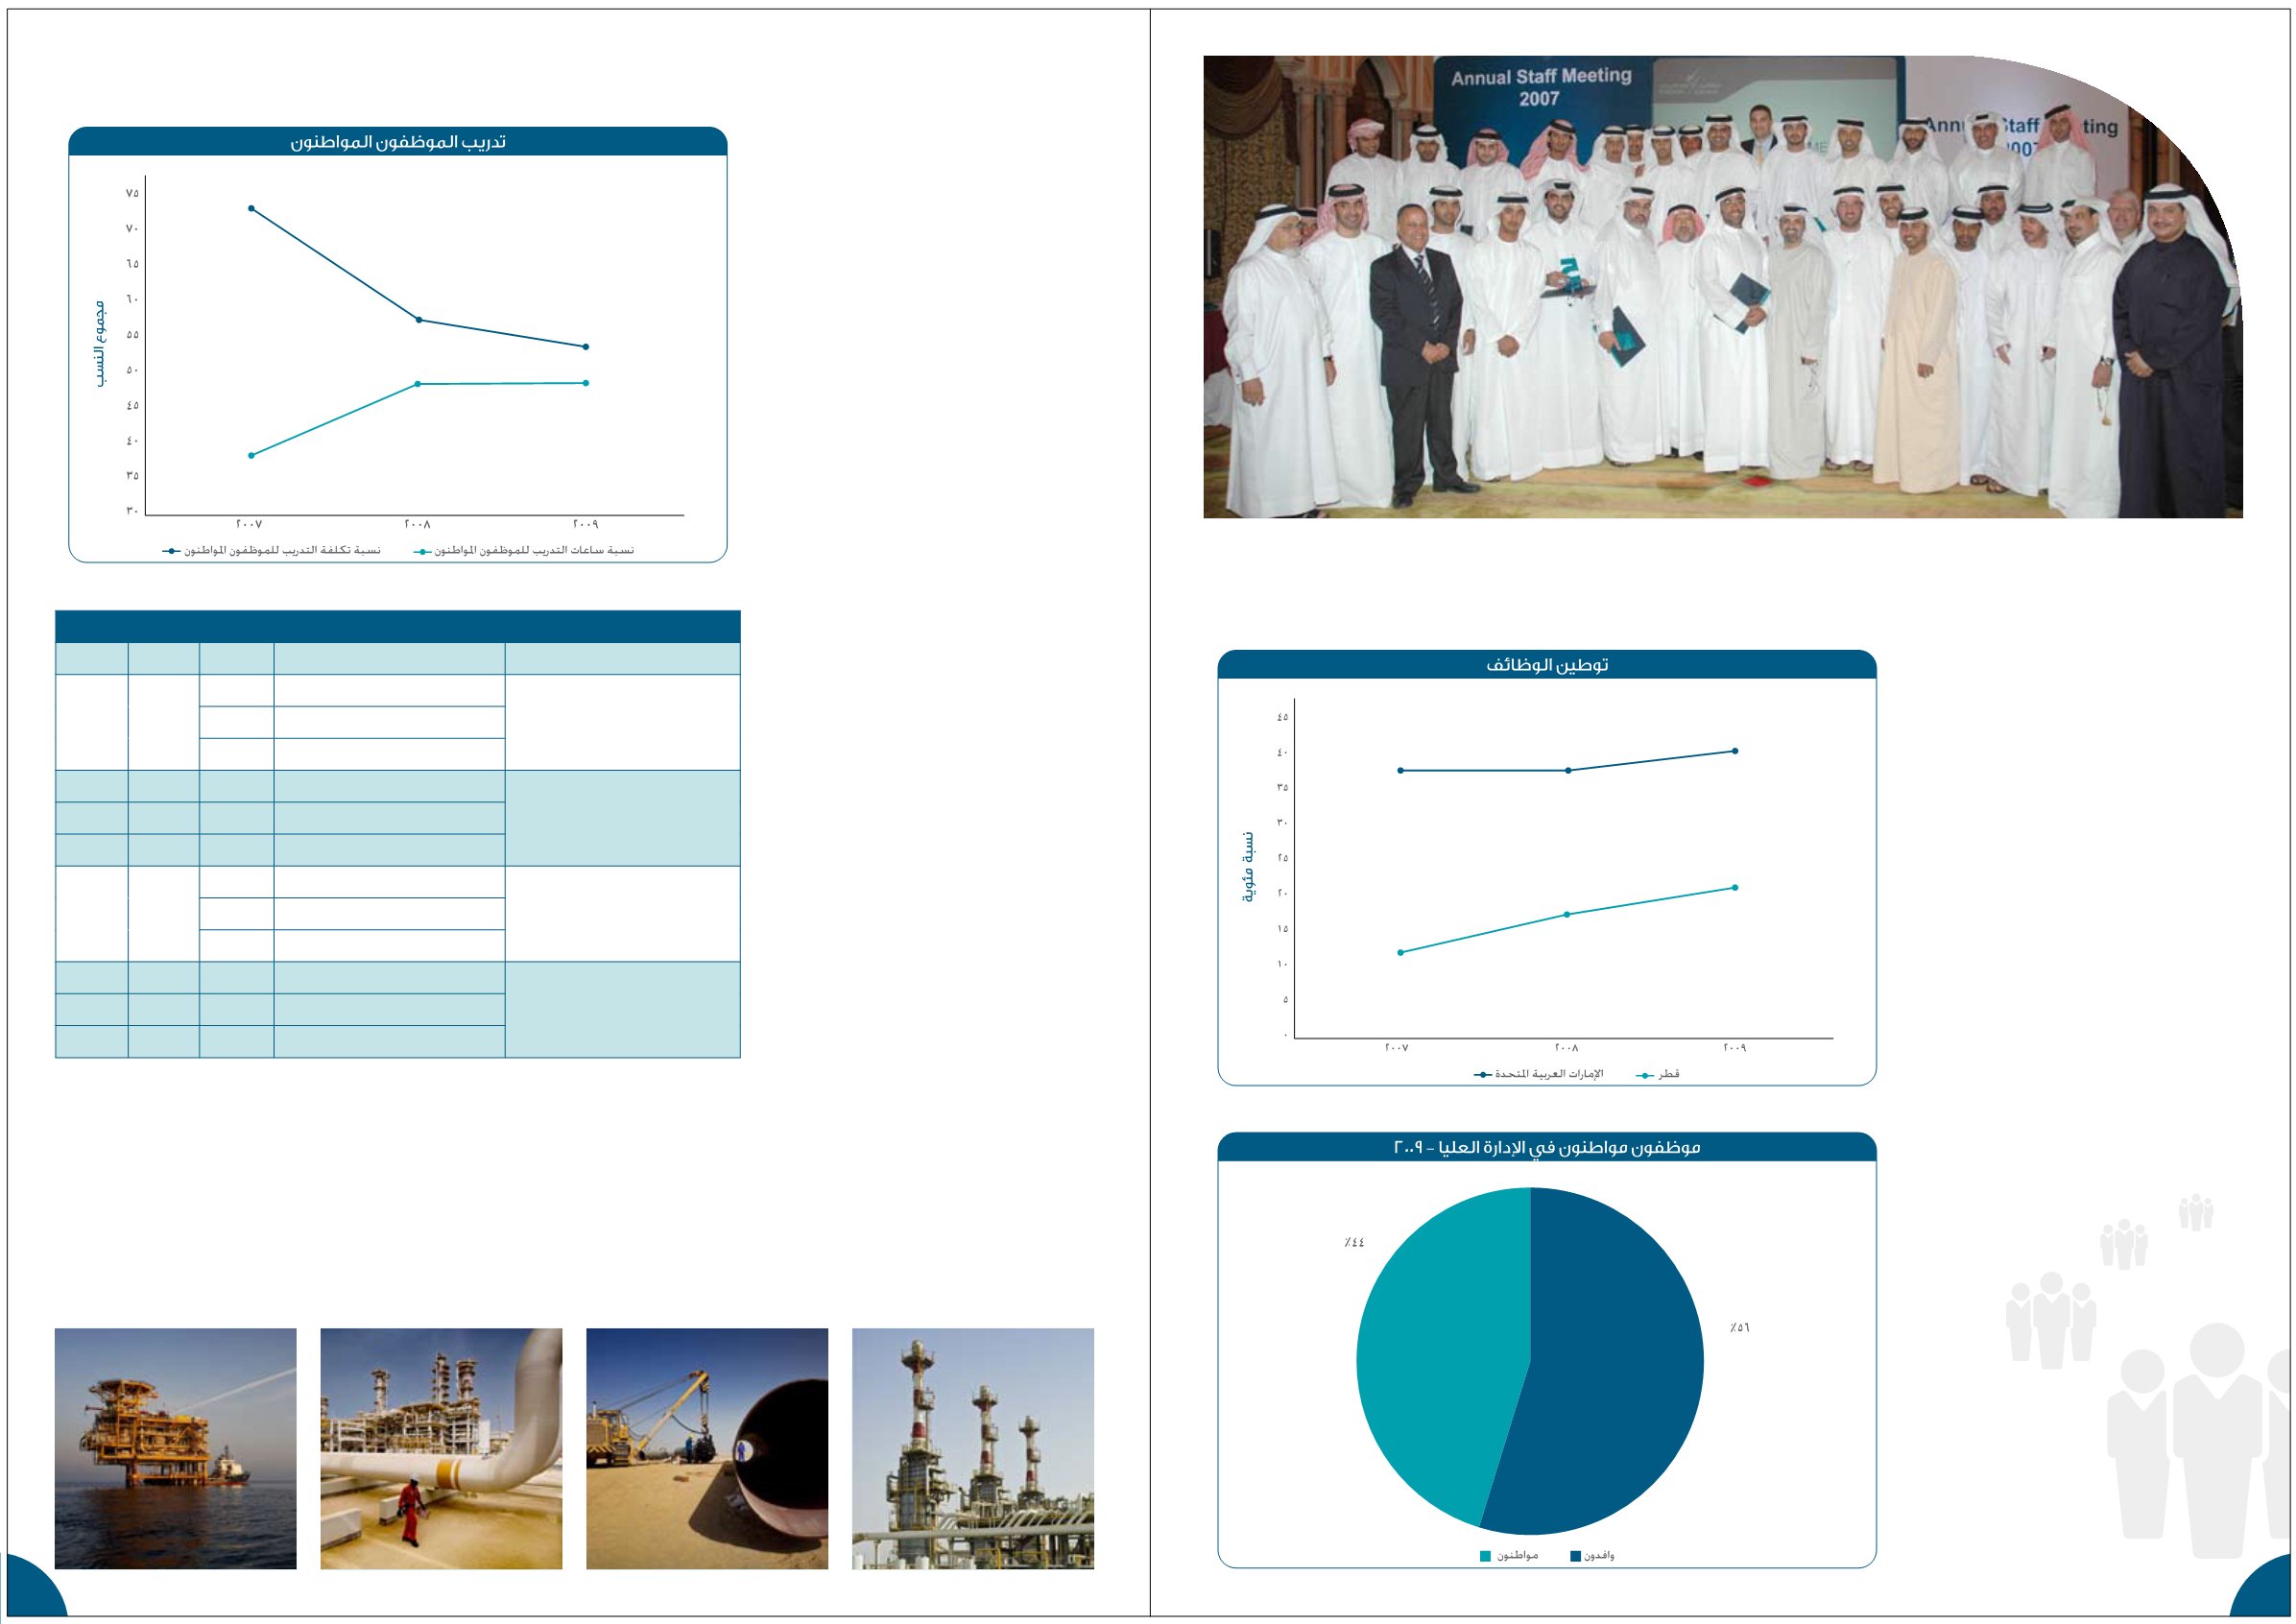Viewport: 2296px width, 1624px height.
Task: Click the 2009 teal point in localization chart
Action: tap(1735, 887)
